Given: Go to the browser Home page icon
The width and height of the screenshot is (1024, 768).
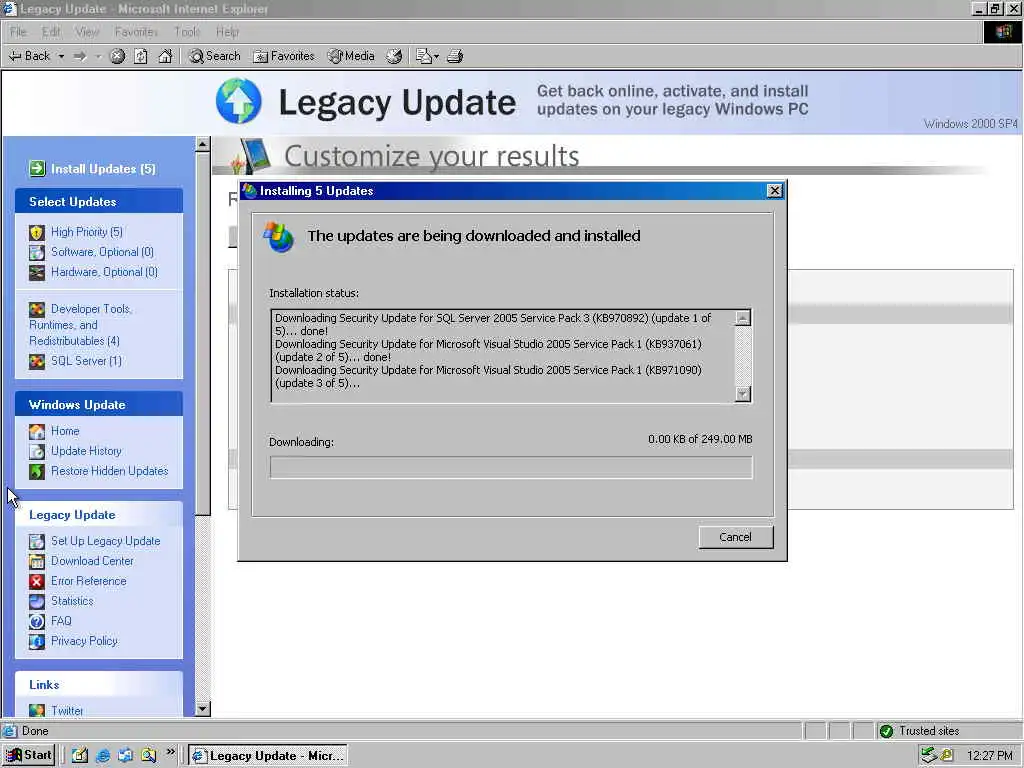Looking at the screenshot, I should 165,56.
